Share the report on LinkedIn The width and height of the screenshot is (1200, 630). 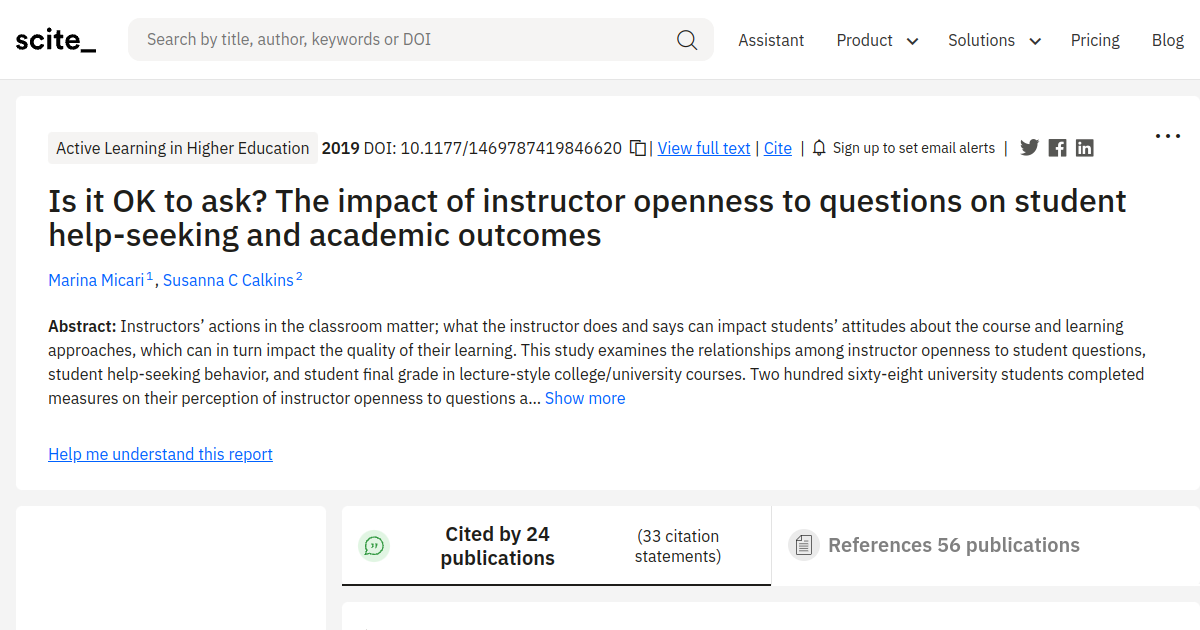coord(1084,147)
